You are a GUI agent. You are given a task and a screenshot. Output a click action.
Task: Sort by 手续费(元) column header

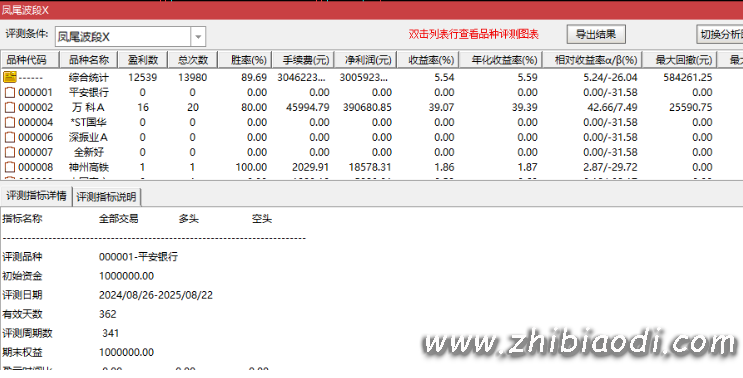(303, 60)
